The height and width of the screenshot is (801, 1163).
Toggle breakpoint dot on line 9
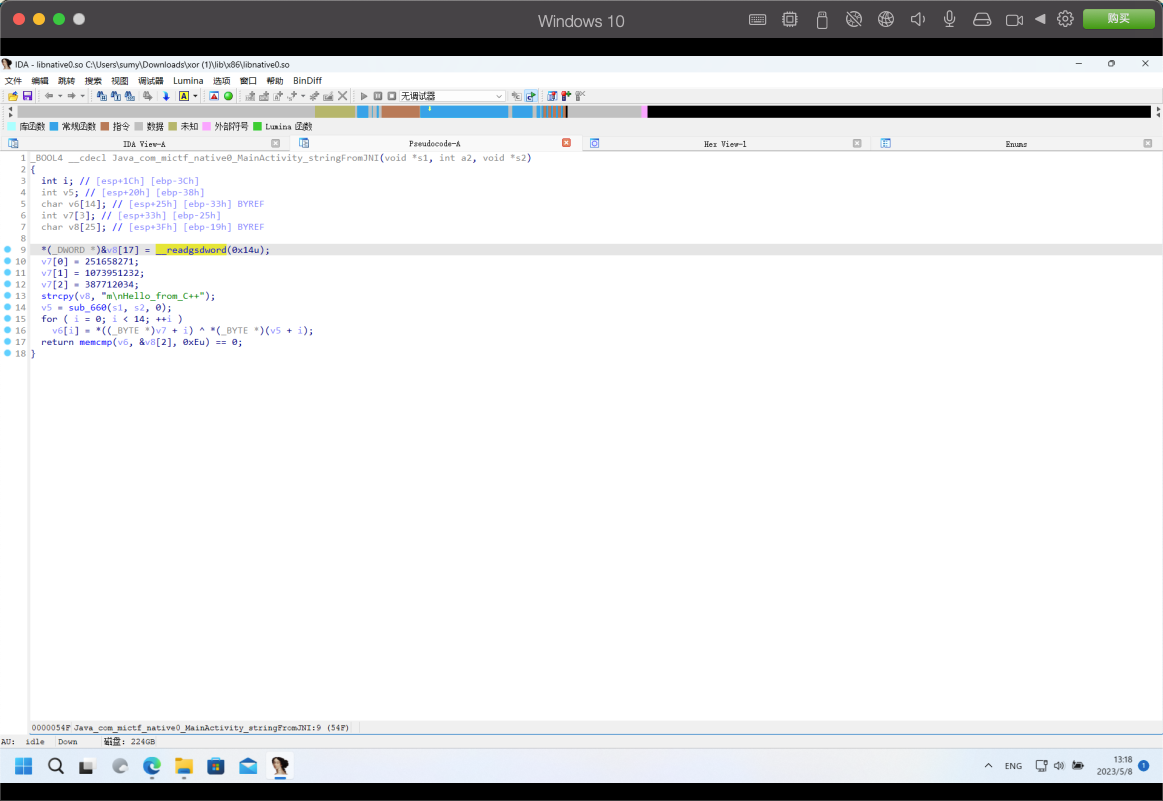tap(8, 249)
